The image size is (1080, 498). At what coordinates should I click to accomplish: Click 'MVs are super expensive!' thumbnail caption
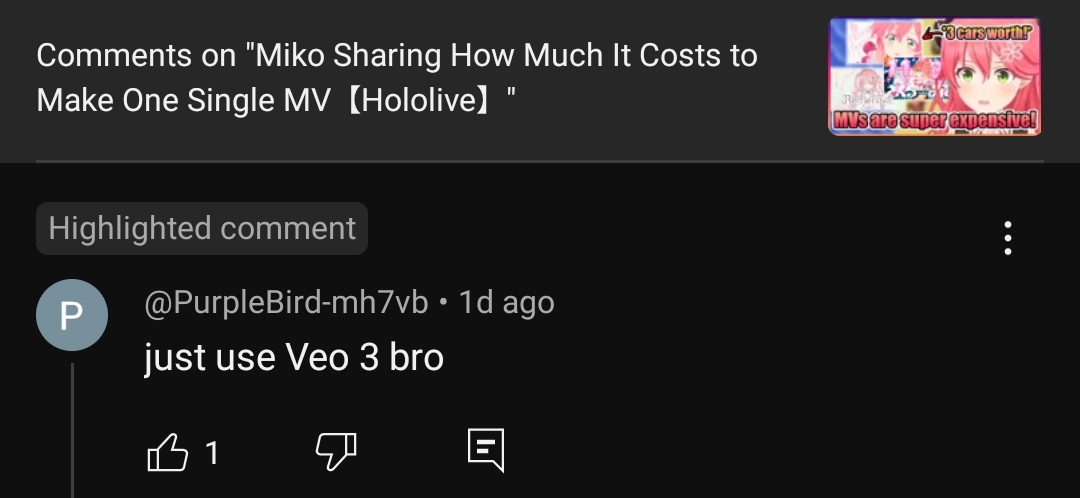[x=934, y=121]
